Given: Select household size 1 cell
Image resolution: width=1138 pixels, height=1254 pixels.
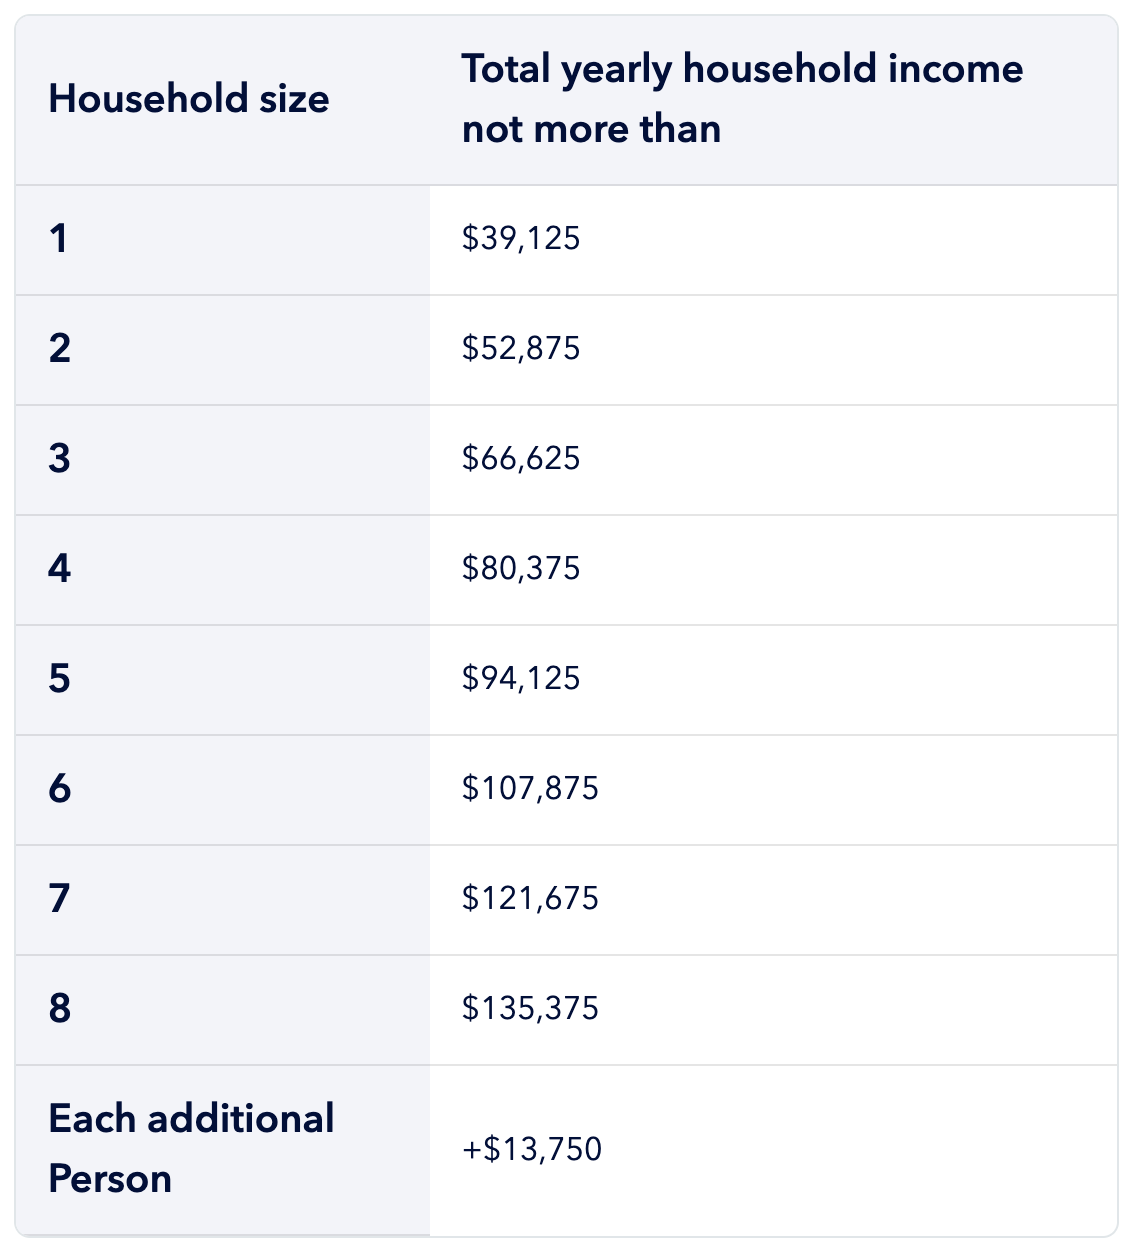Looking at the screenshot, I should point(60,239).
